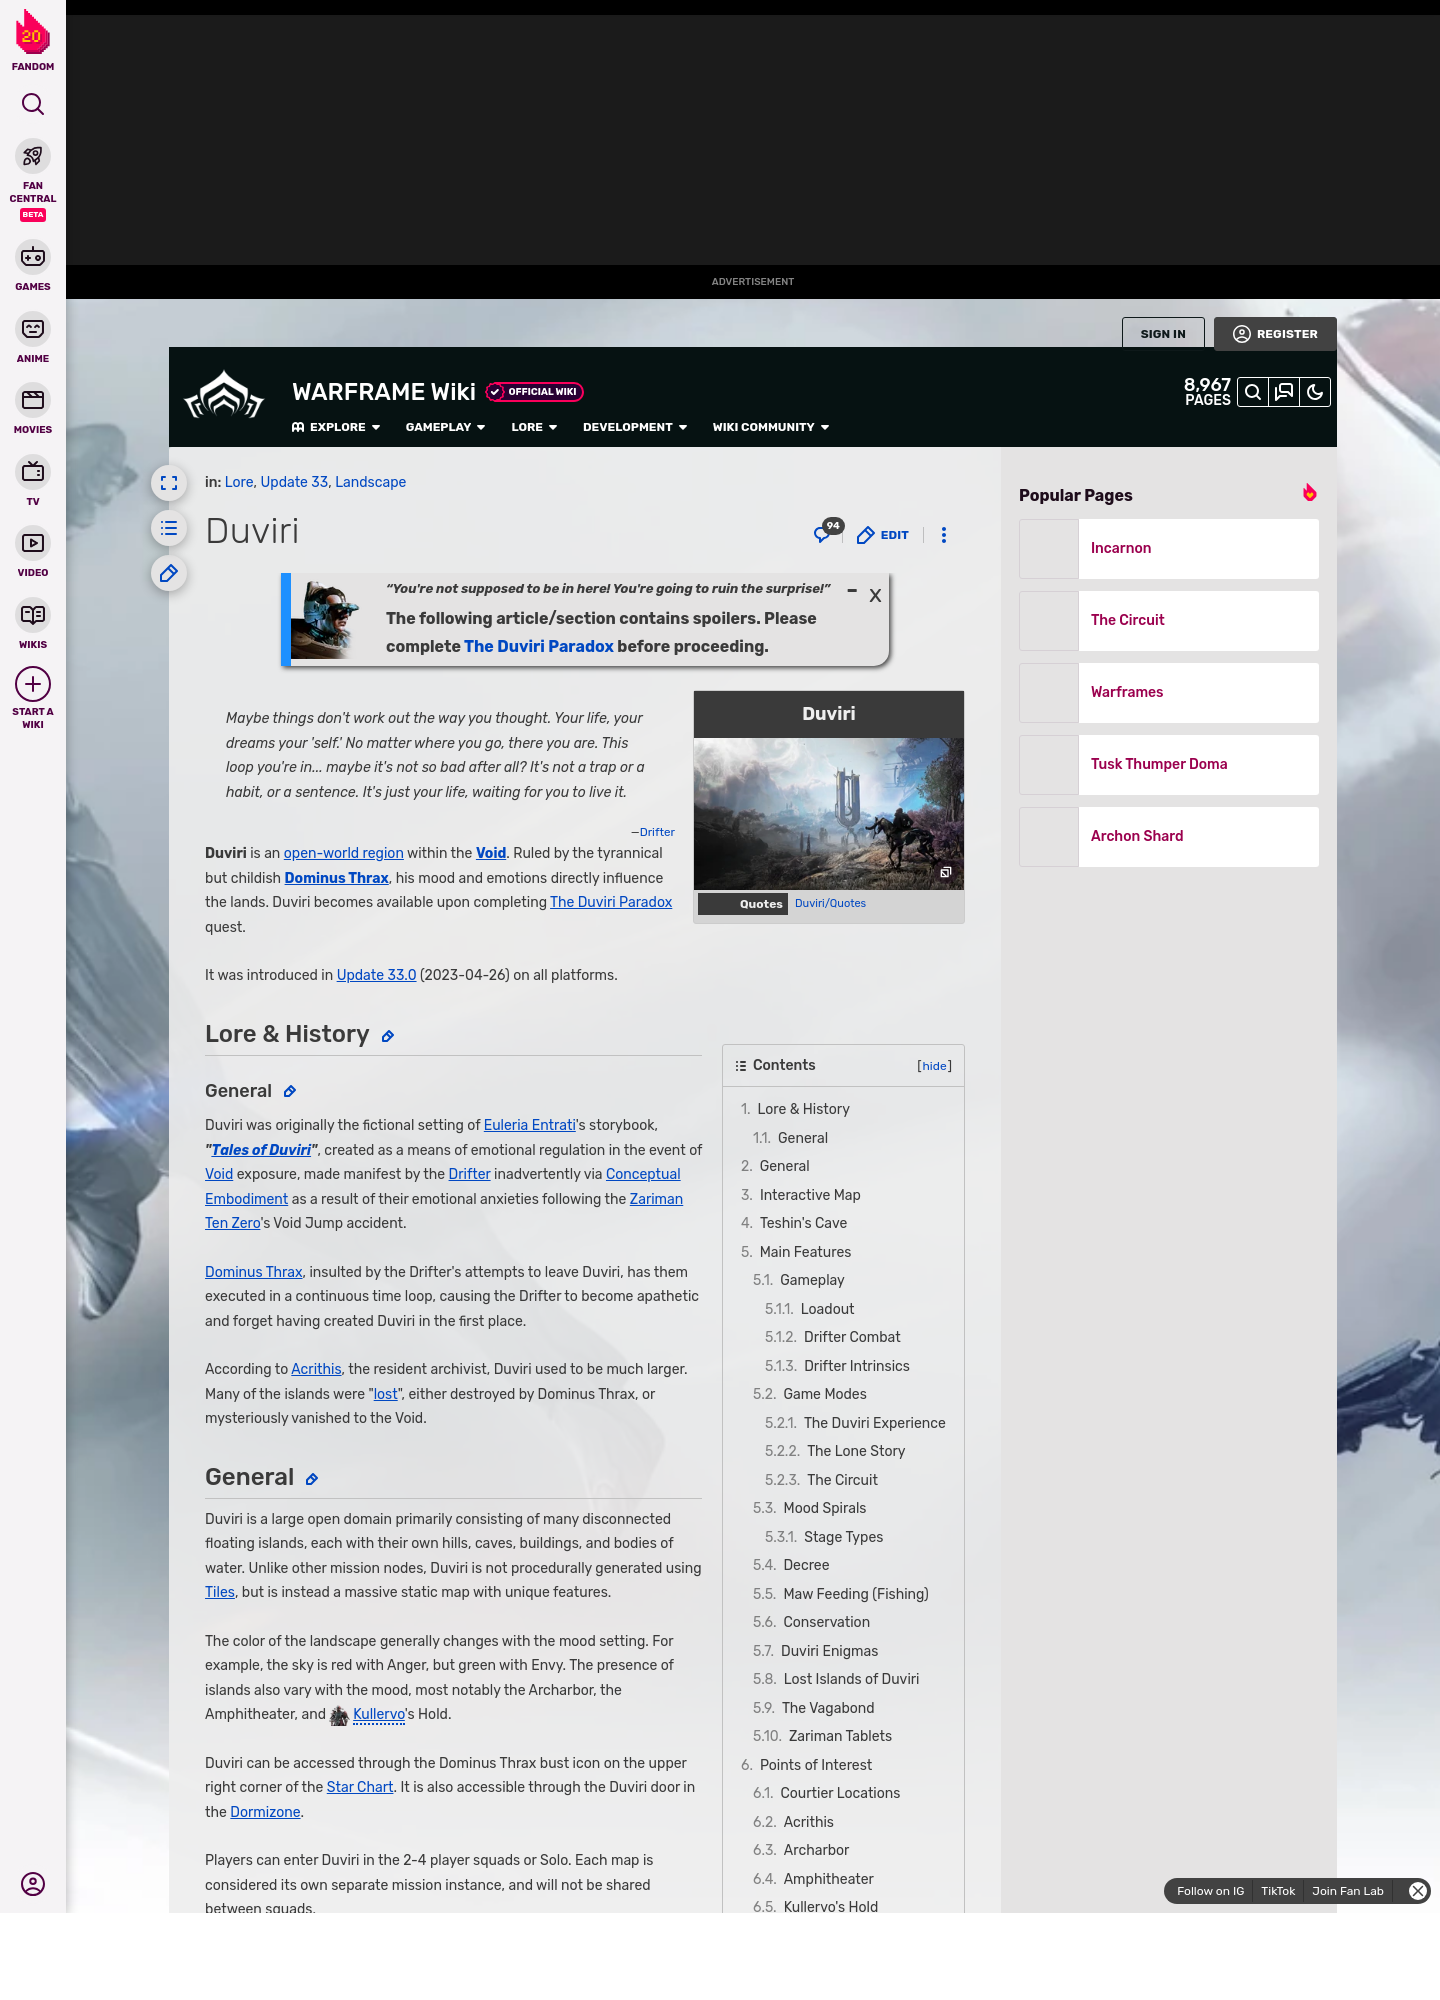
Task: Edit the second General section pencil
Action: [x=312, y=1479]
